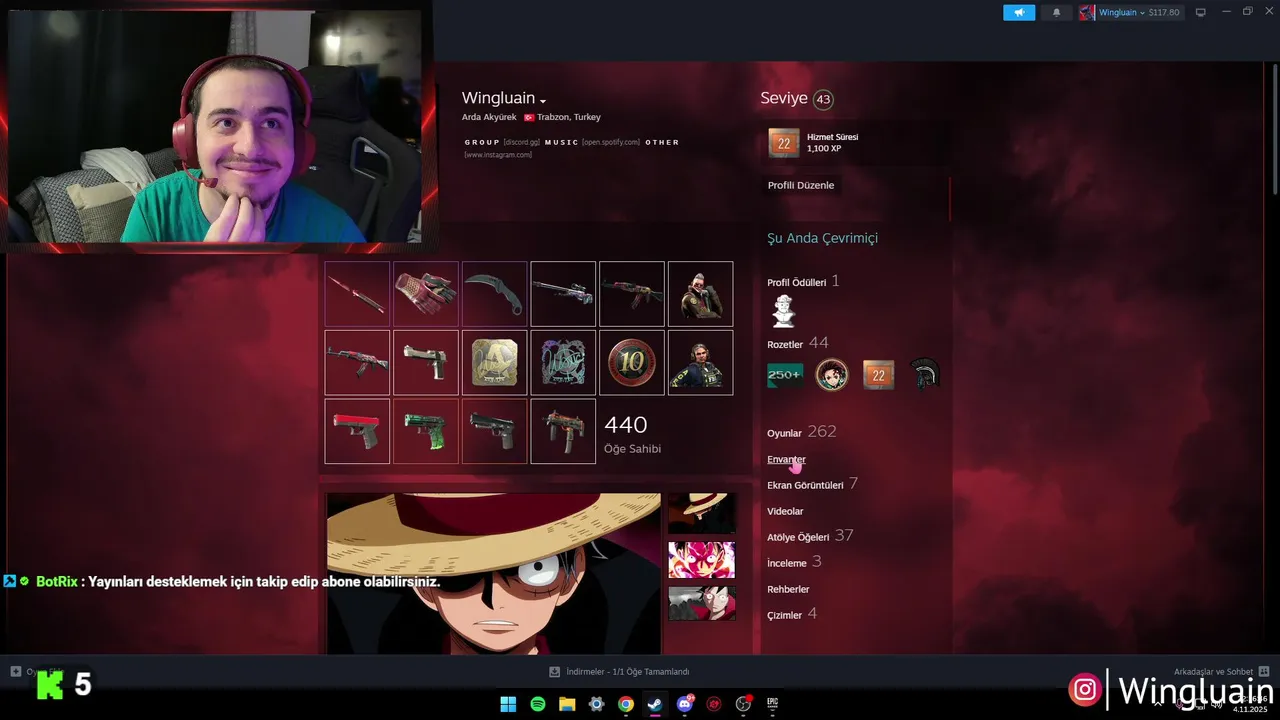Select the red gloves item
The height and width of the screenshot is (720, 1280).
(426, 294)
